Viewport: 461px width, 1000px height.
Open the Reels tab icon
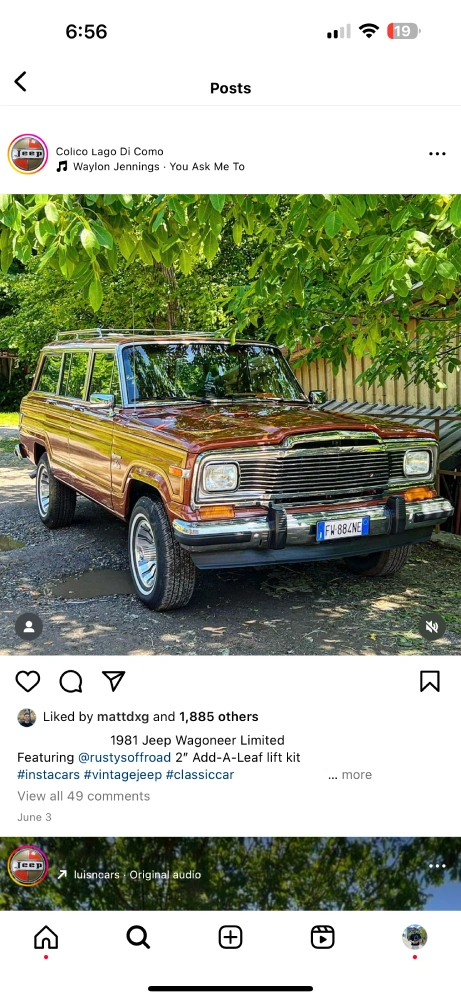click(323, 937)
